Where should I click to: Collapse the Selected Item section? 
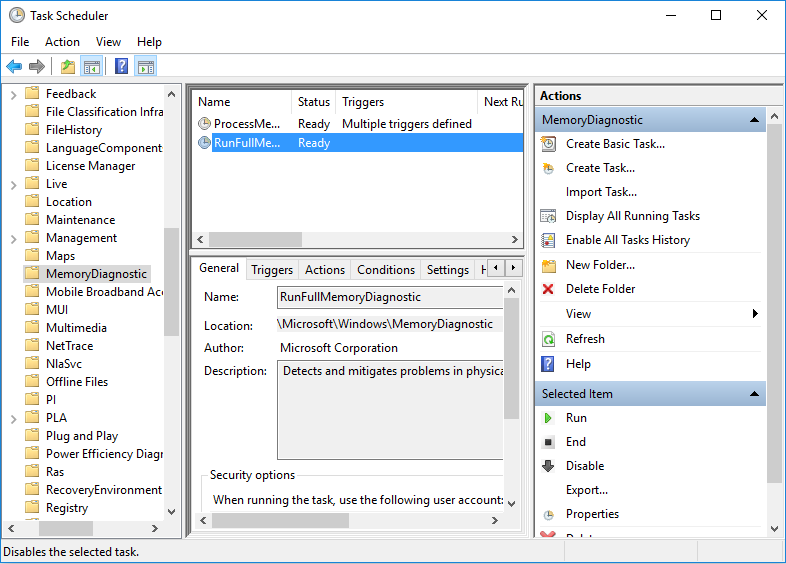(x=754, y=394)
